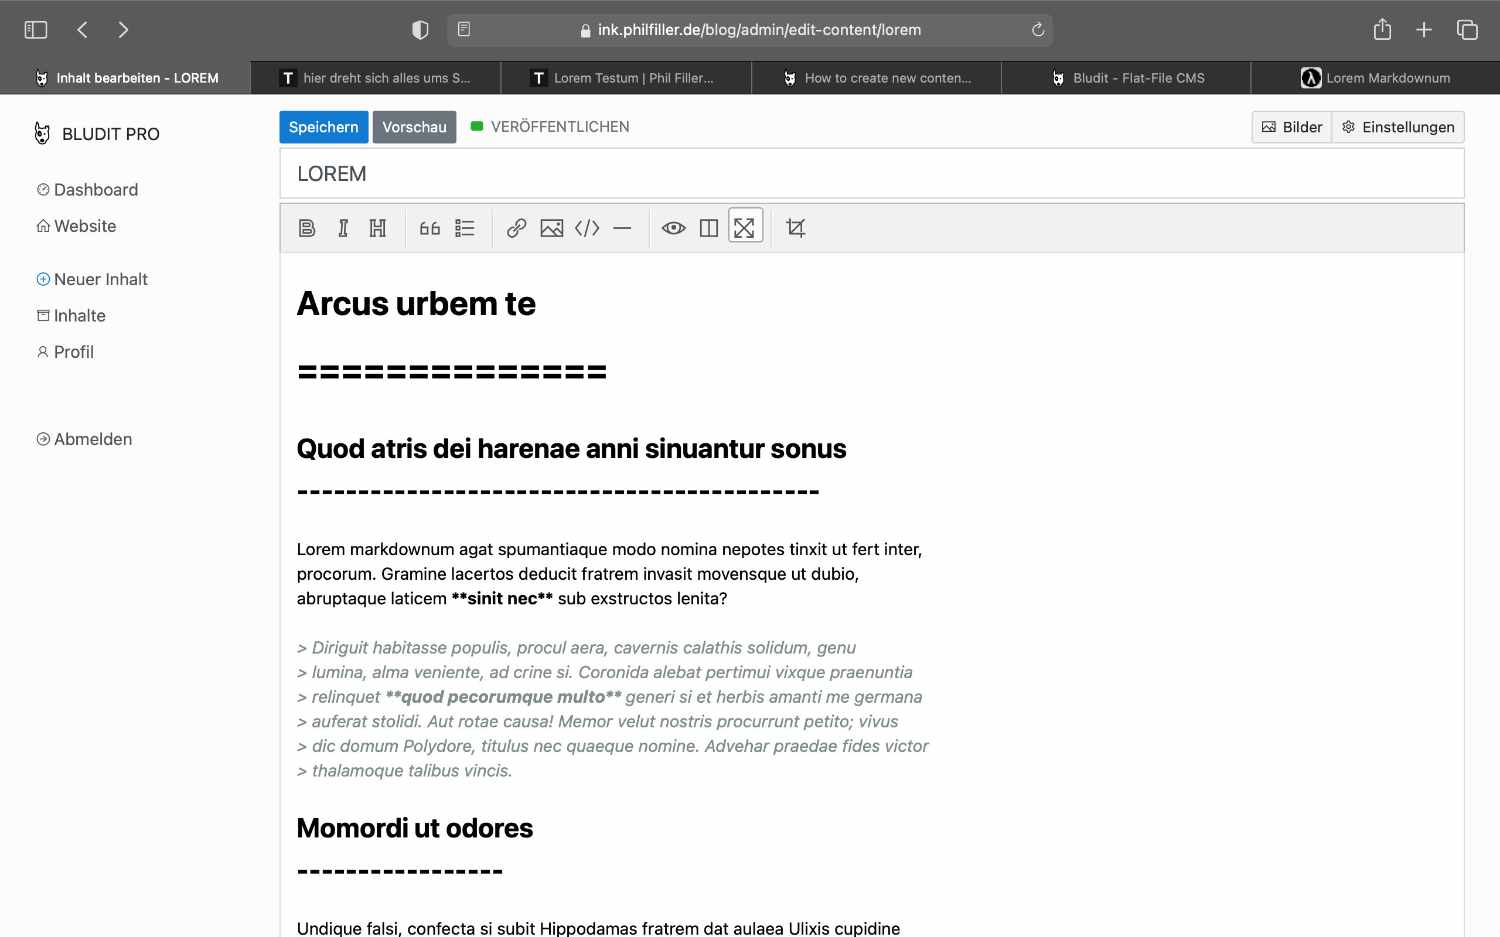The height and width of the screenshot is (937, 1500).
Task: Open Neuer Inhalt in sidebar
Action: coord(100,279)
